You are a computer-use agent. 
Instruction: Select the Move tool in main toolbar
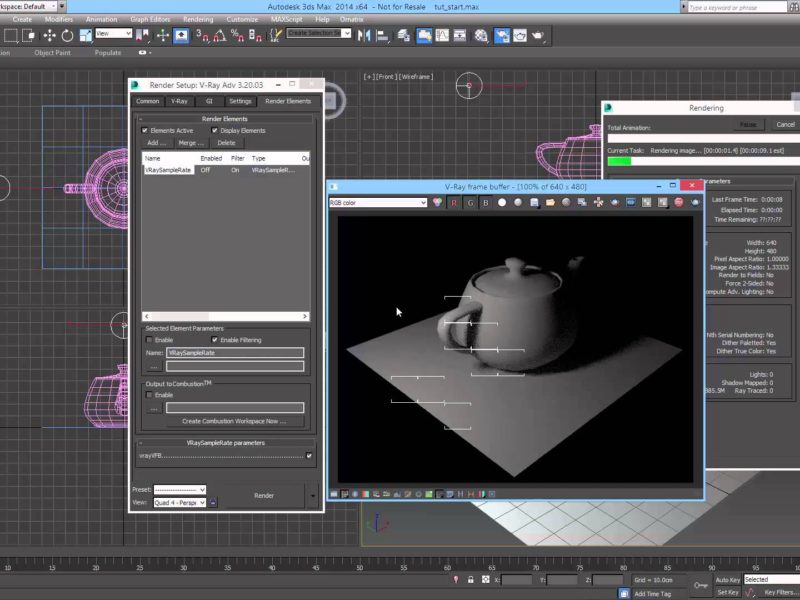click(49, 35)
